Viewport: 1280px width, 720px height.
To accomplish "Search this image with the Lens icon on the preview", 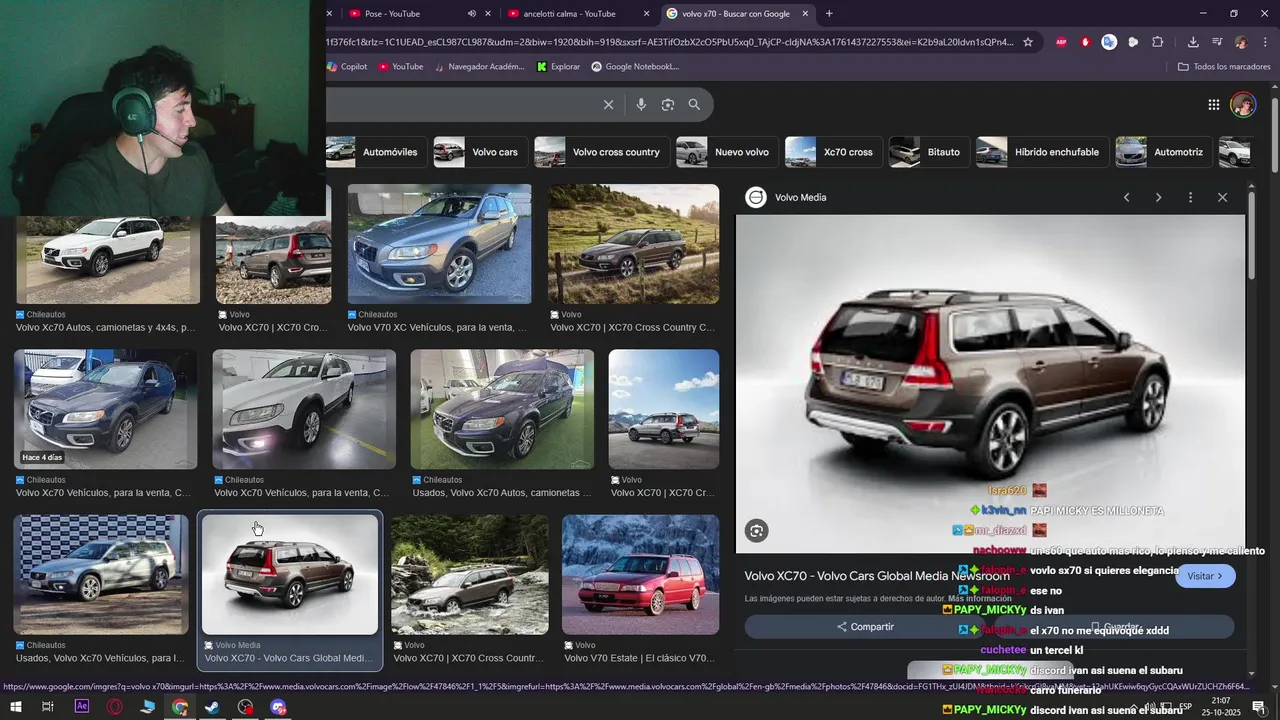I will (x=757, y=531).
